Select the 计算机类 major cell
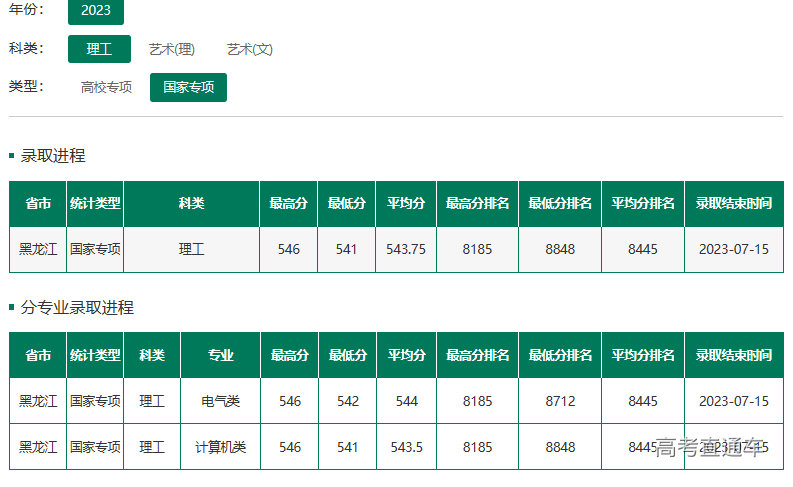 221,447
